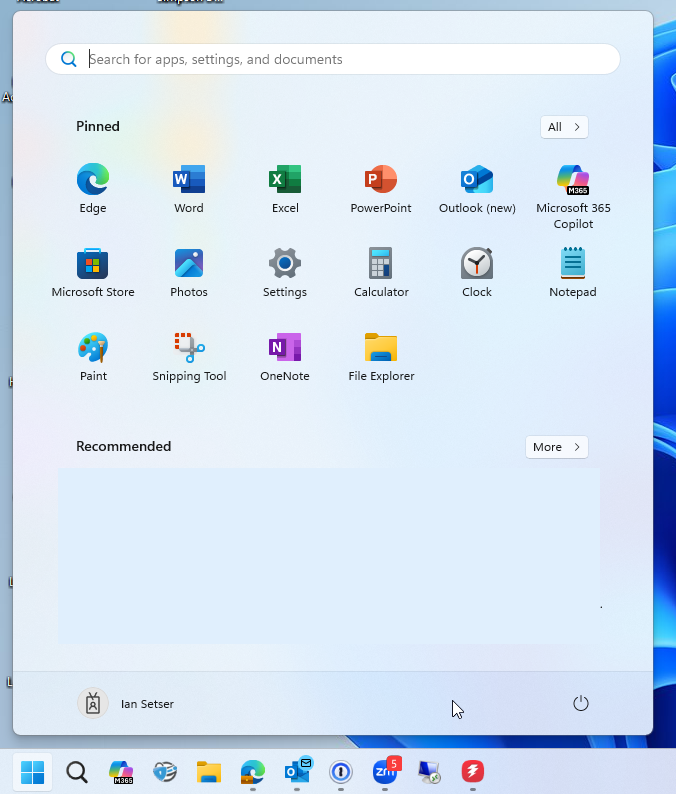
Task: Start PowerPoint from pinned apps
Action: [381, 188]
